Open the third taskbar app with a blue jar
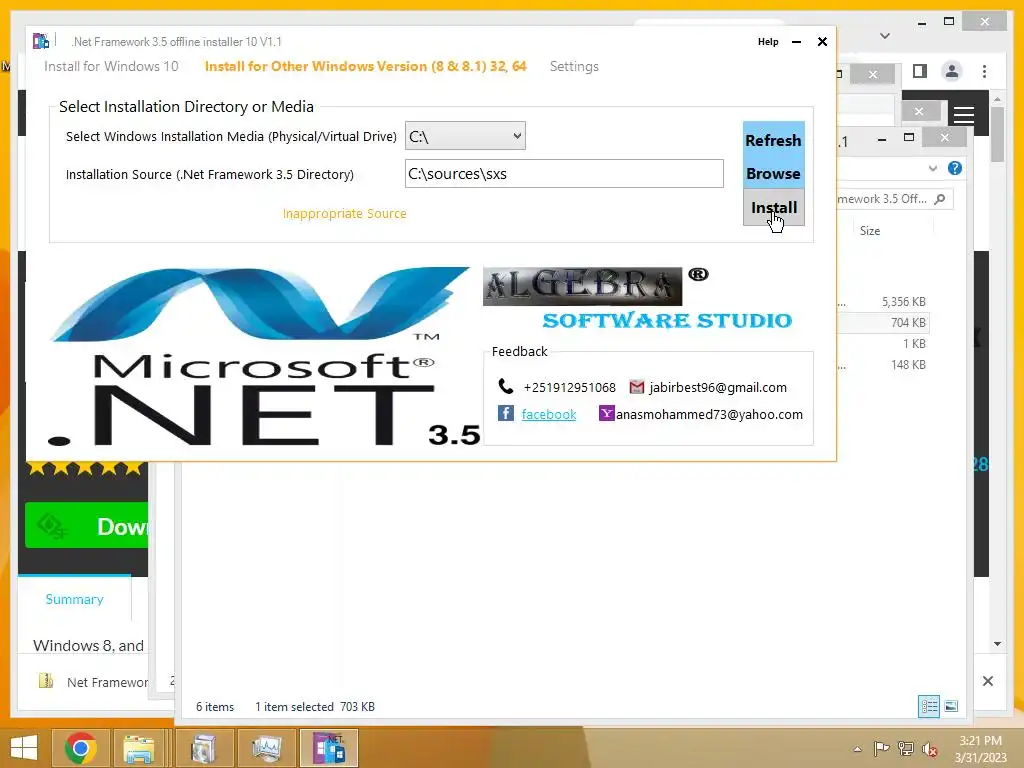 tap(203, 748)
